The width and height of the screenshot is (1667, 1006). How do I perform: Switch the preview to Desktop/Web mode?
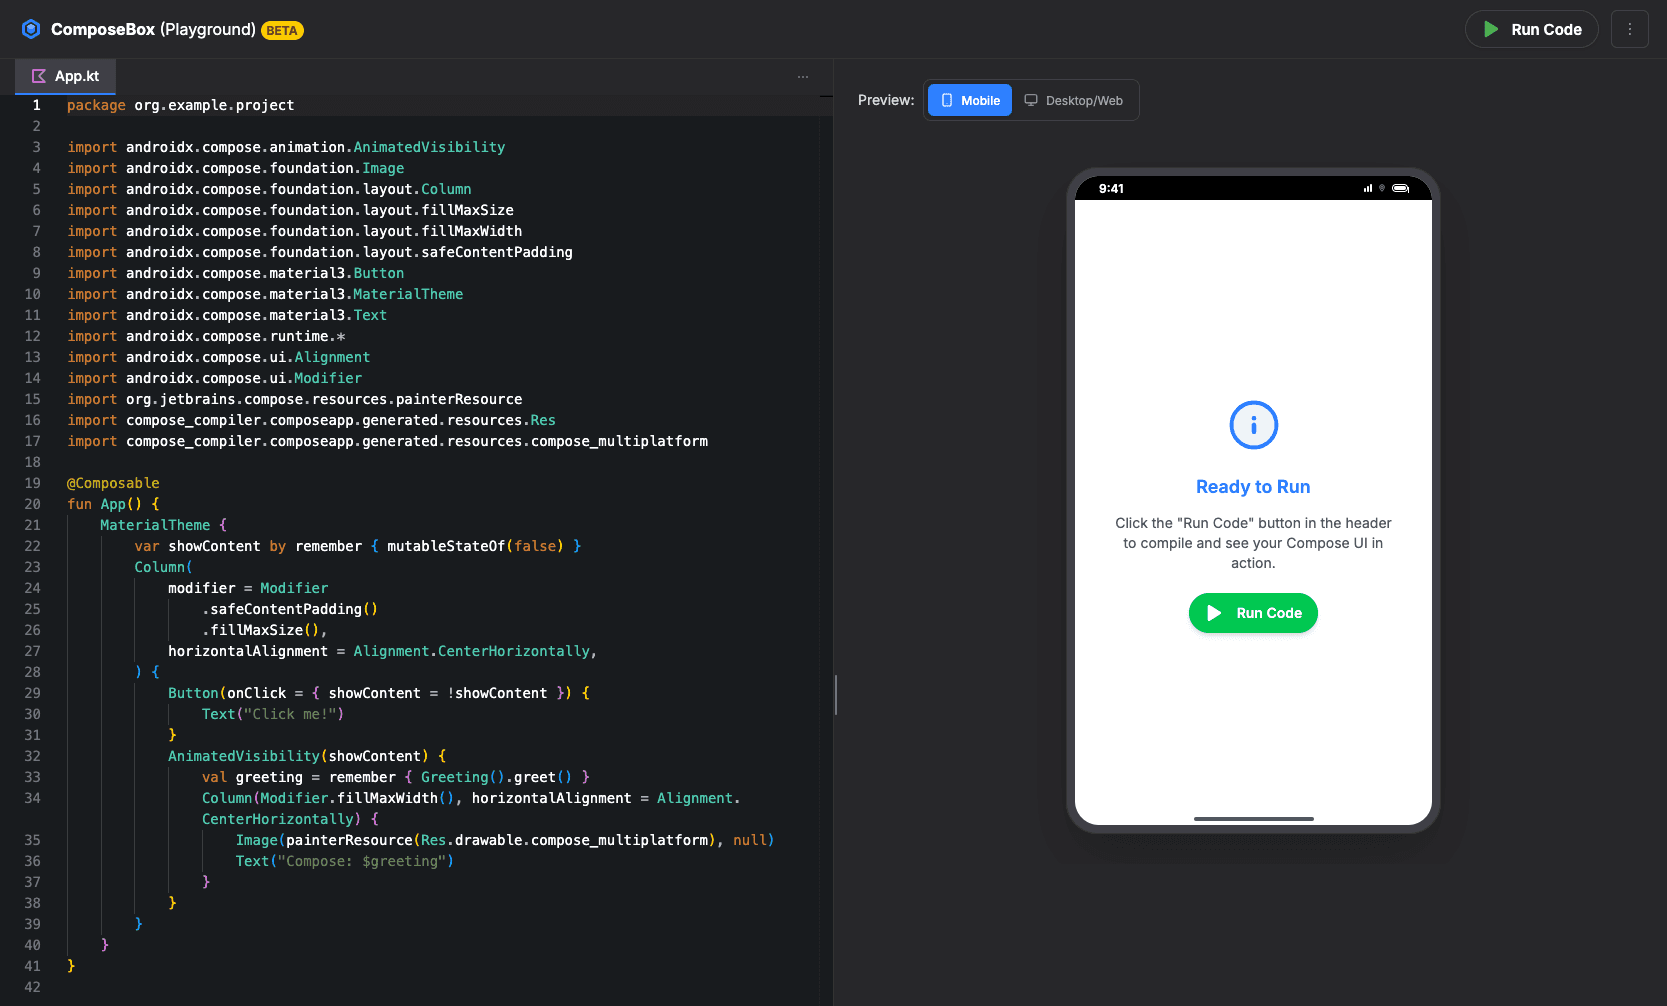click(1074, 100)
